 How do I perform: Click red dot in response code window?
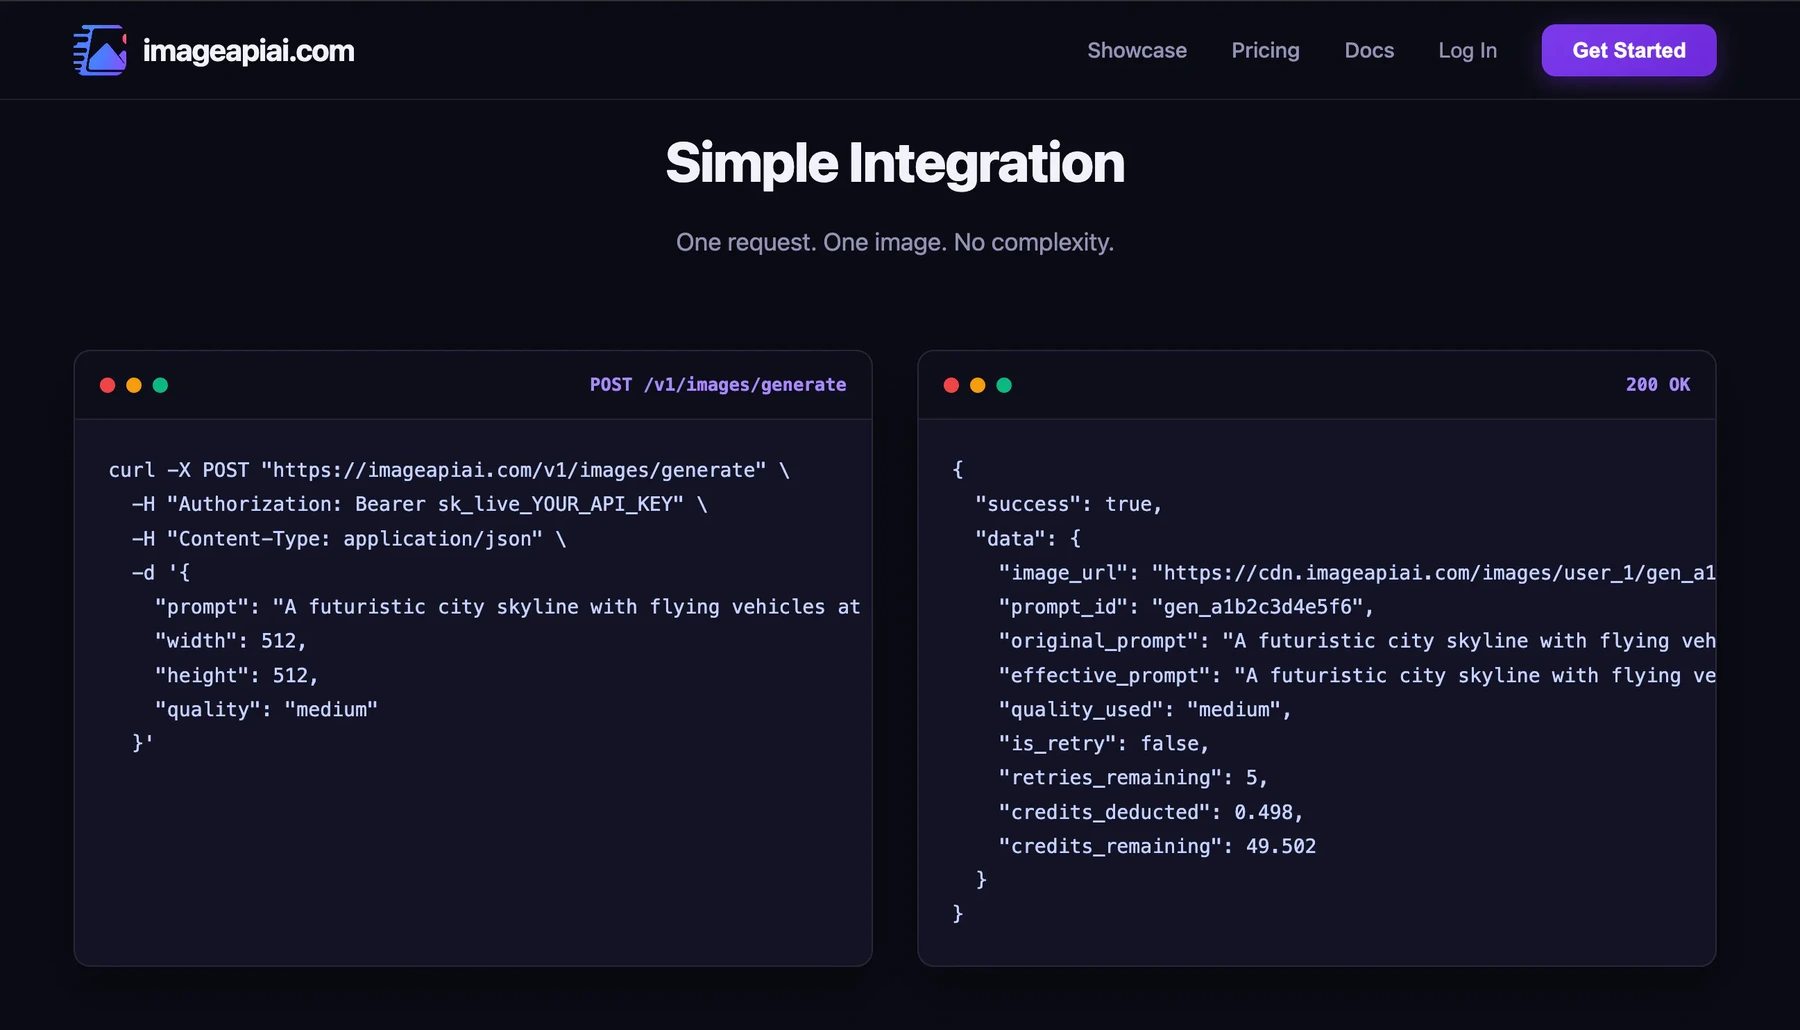[951, 385]
